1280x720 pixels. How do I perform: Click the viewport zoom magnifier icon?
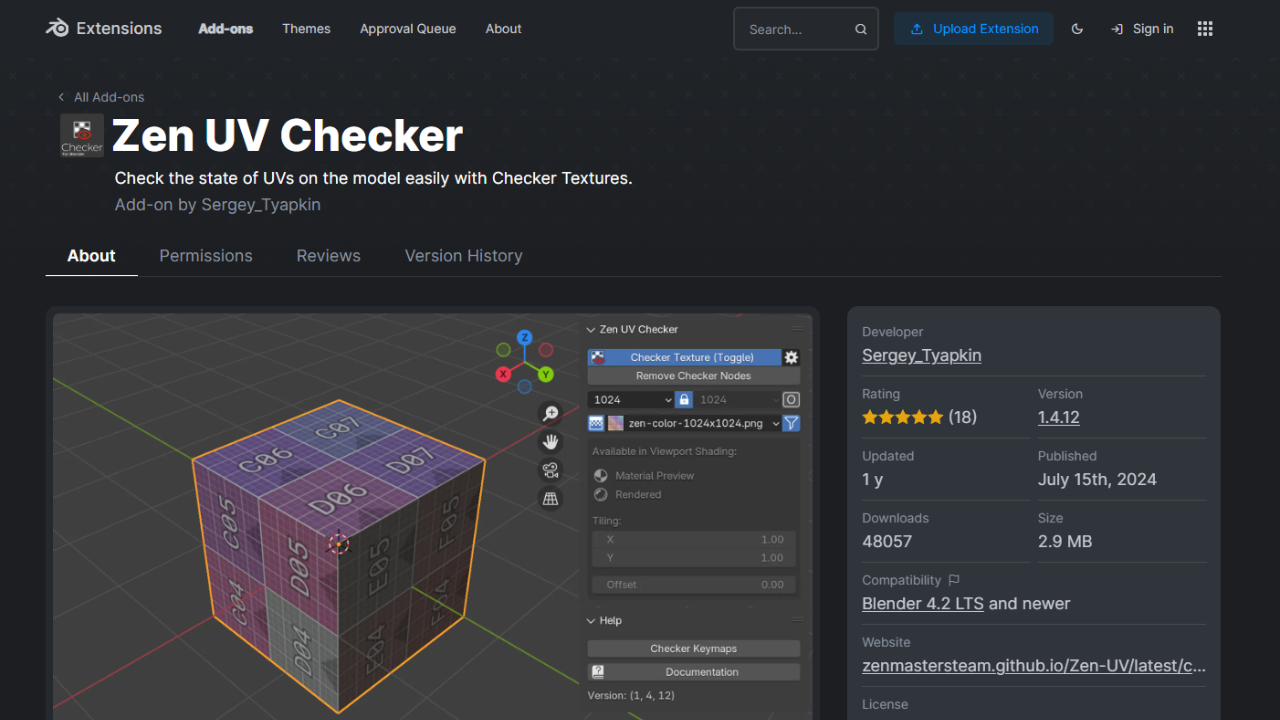click(550, 413)
